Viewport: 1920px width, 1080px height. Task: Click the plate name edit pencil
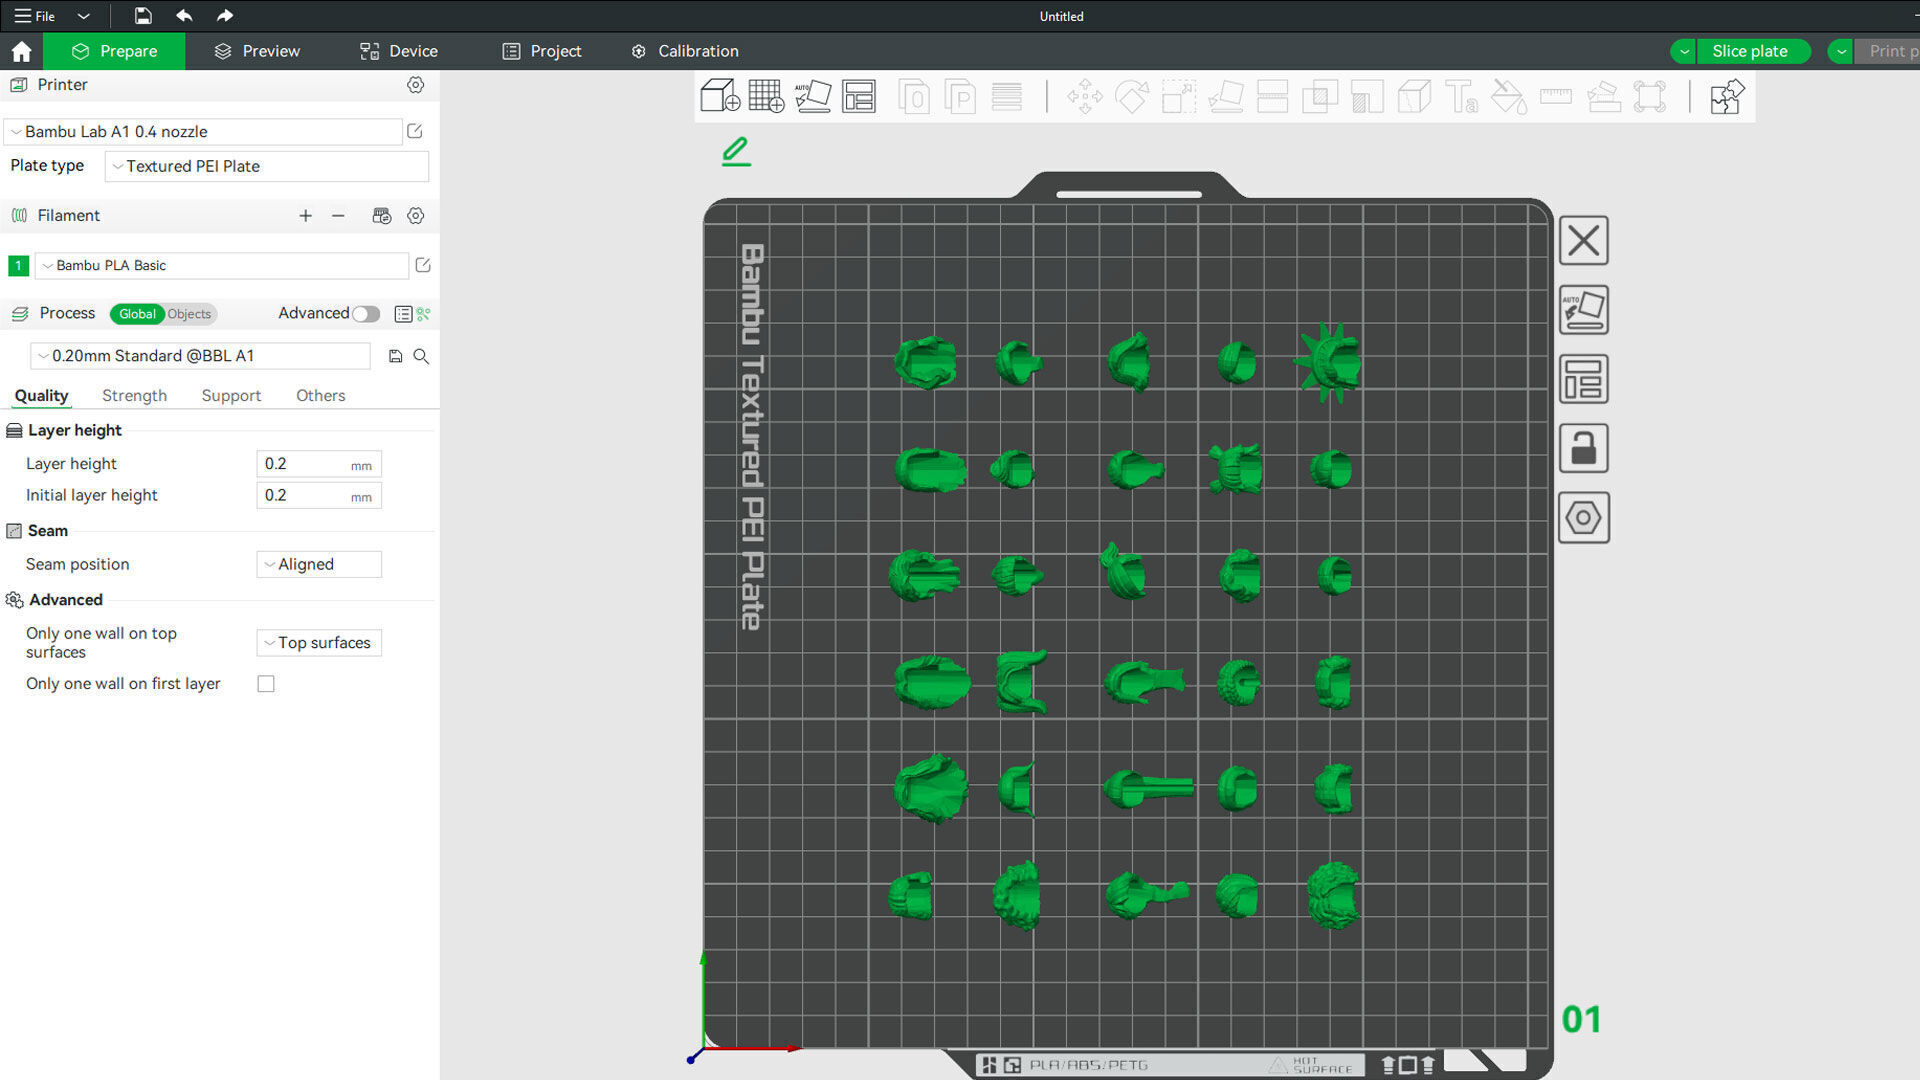(x=736, y=151)
